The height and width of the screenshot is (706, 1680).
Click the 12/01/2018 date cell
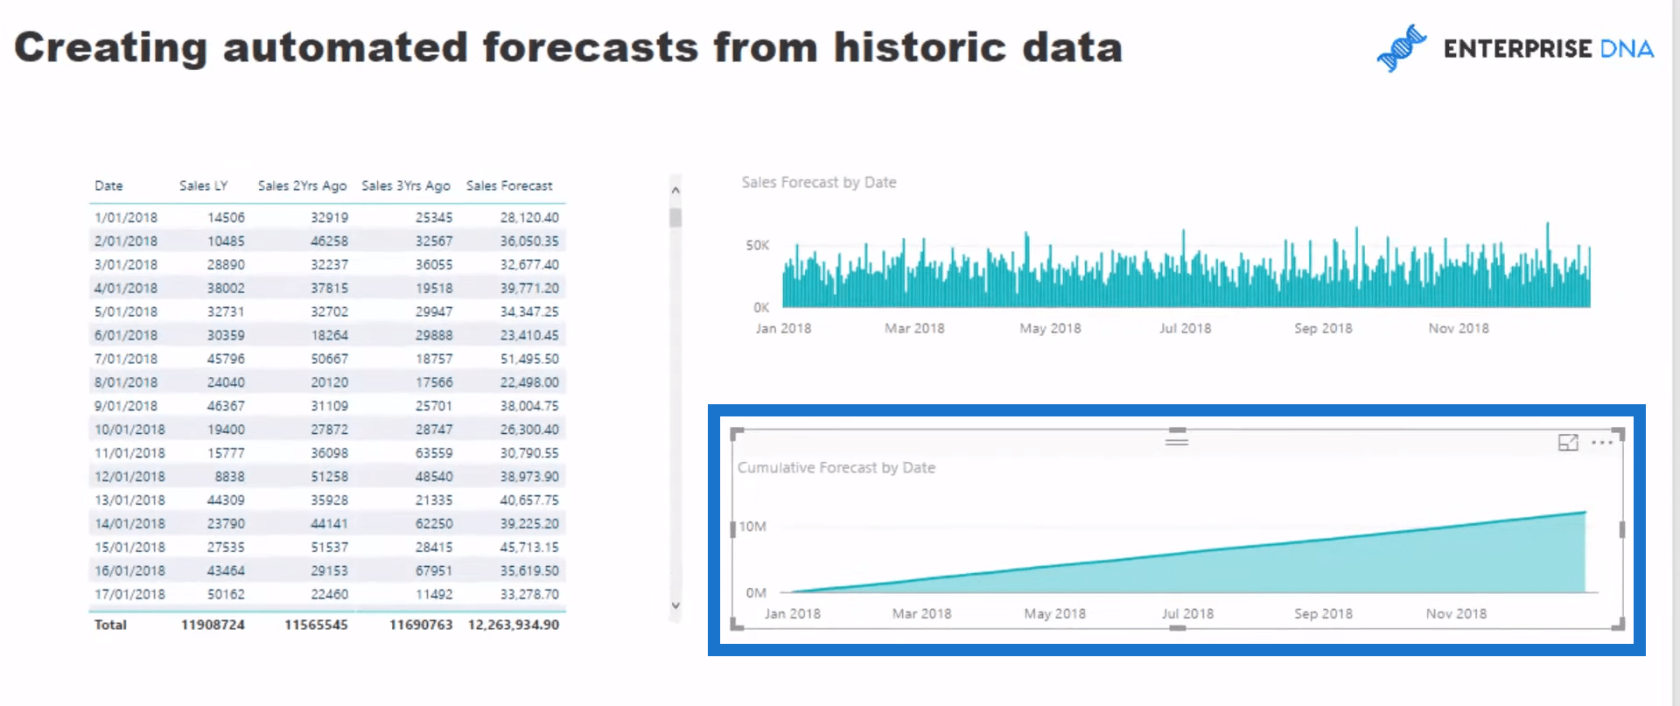(x=130, y=476)
